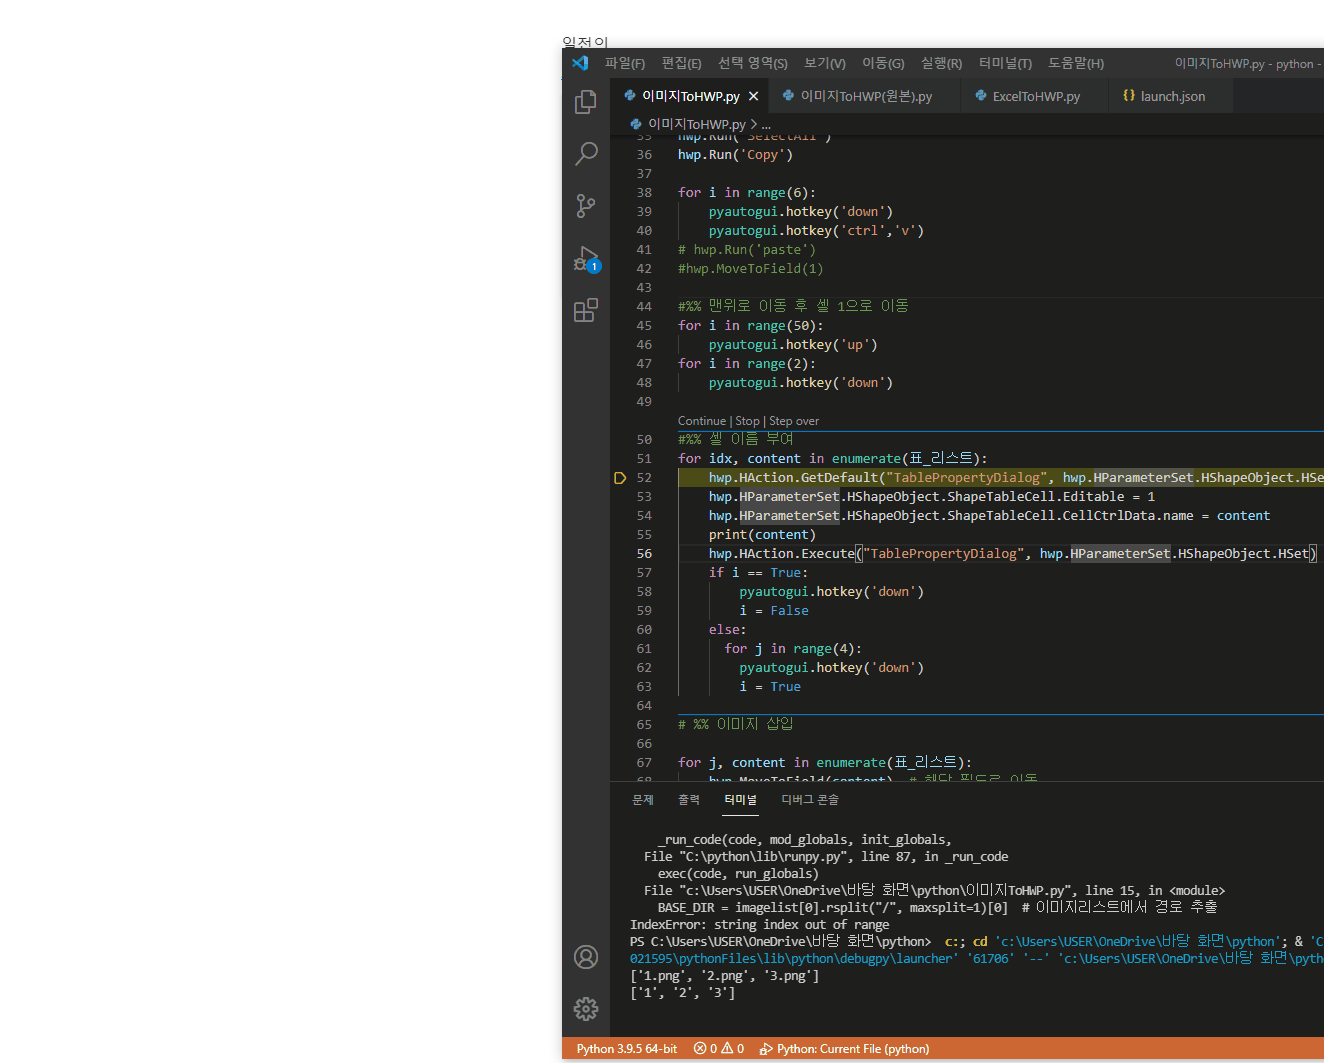Click the breadcrumb ellipsis after 이미지ToHWP.py
Screen dimensions: 1324x1063
coord(767,125)
